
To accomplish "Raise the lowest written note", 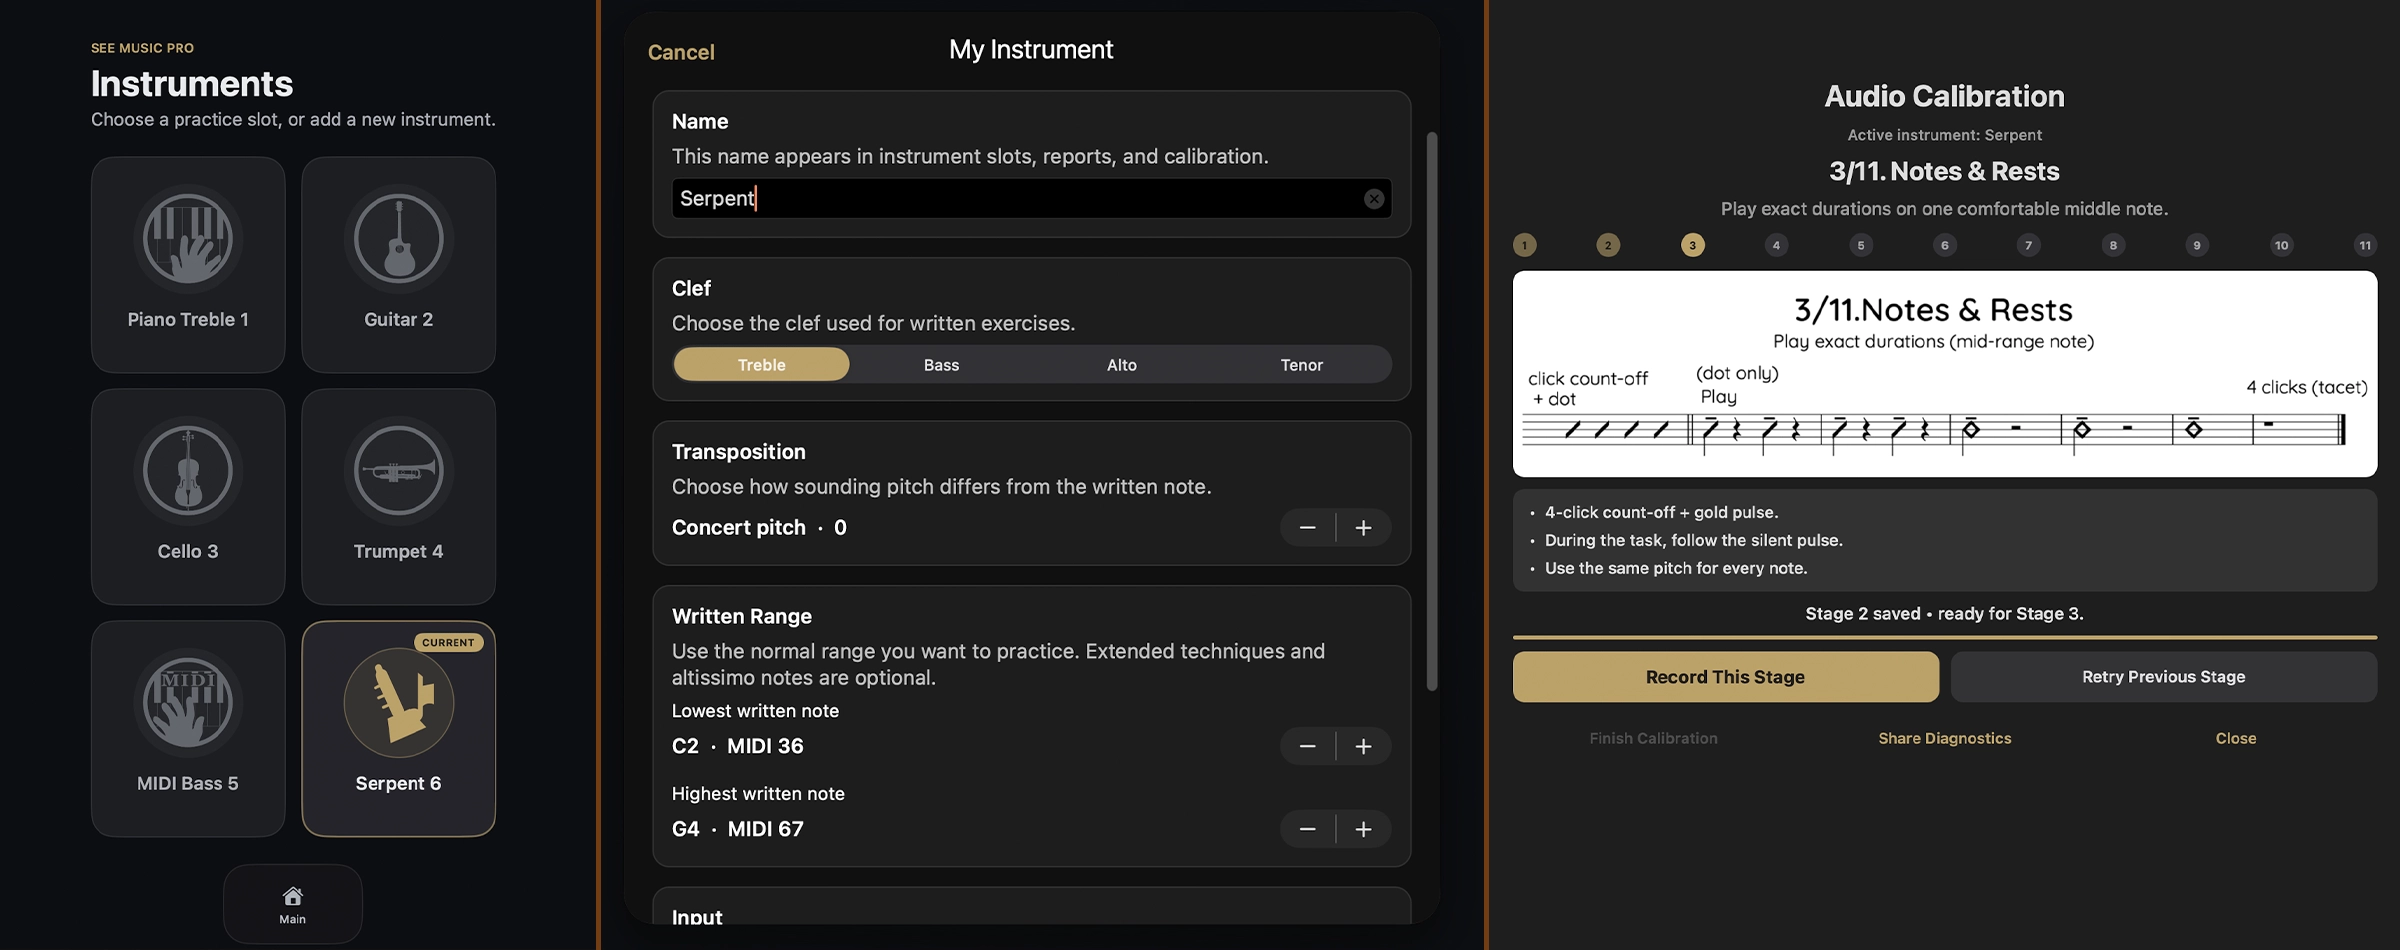I will [x=1363, y=747].
